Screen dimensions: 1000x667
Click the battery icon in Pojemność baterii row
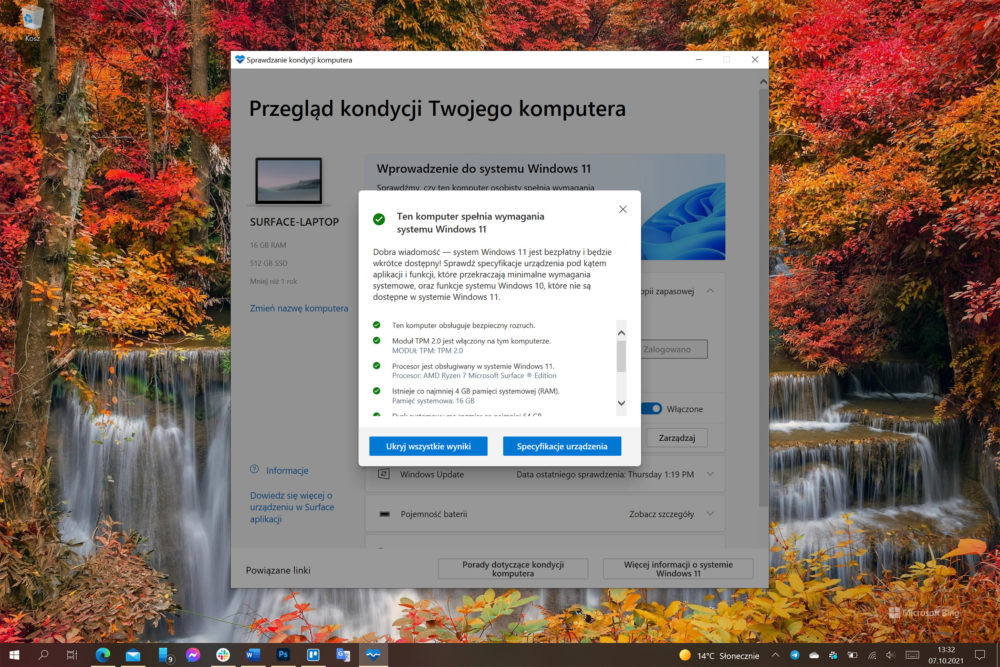pos(385,514)
